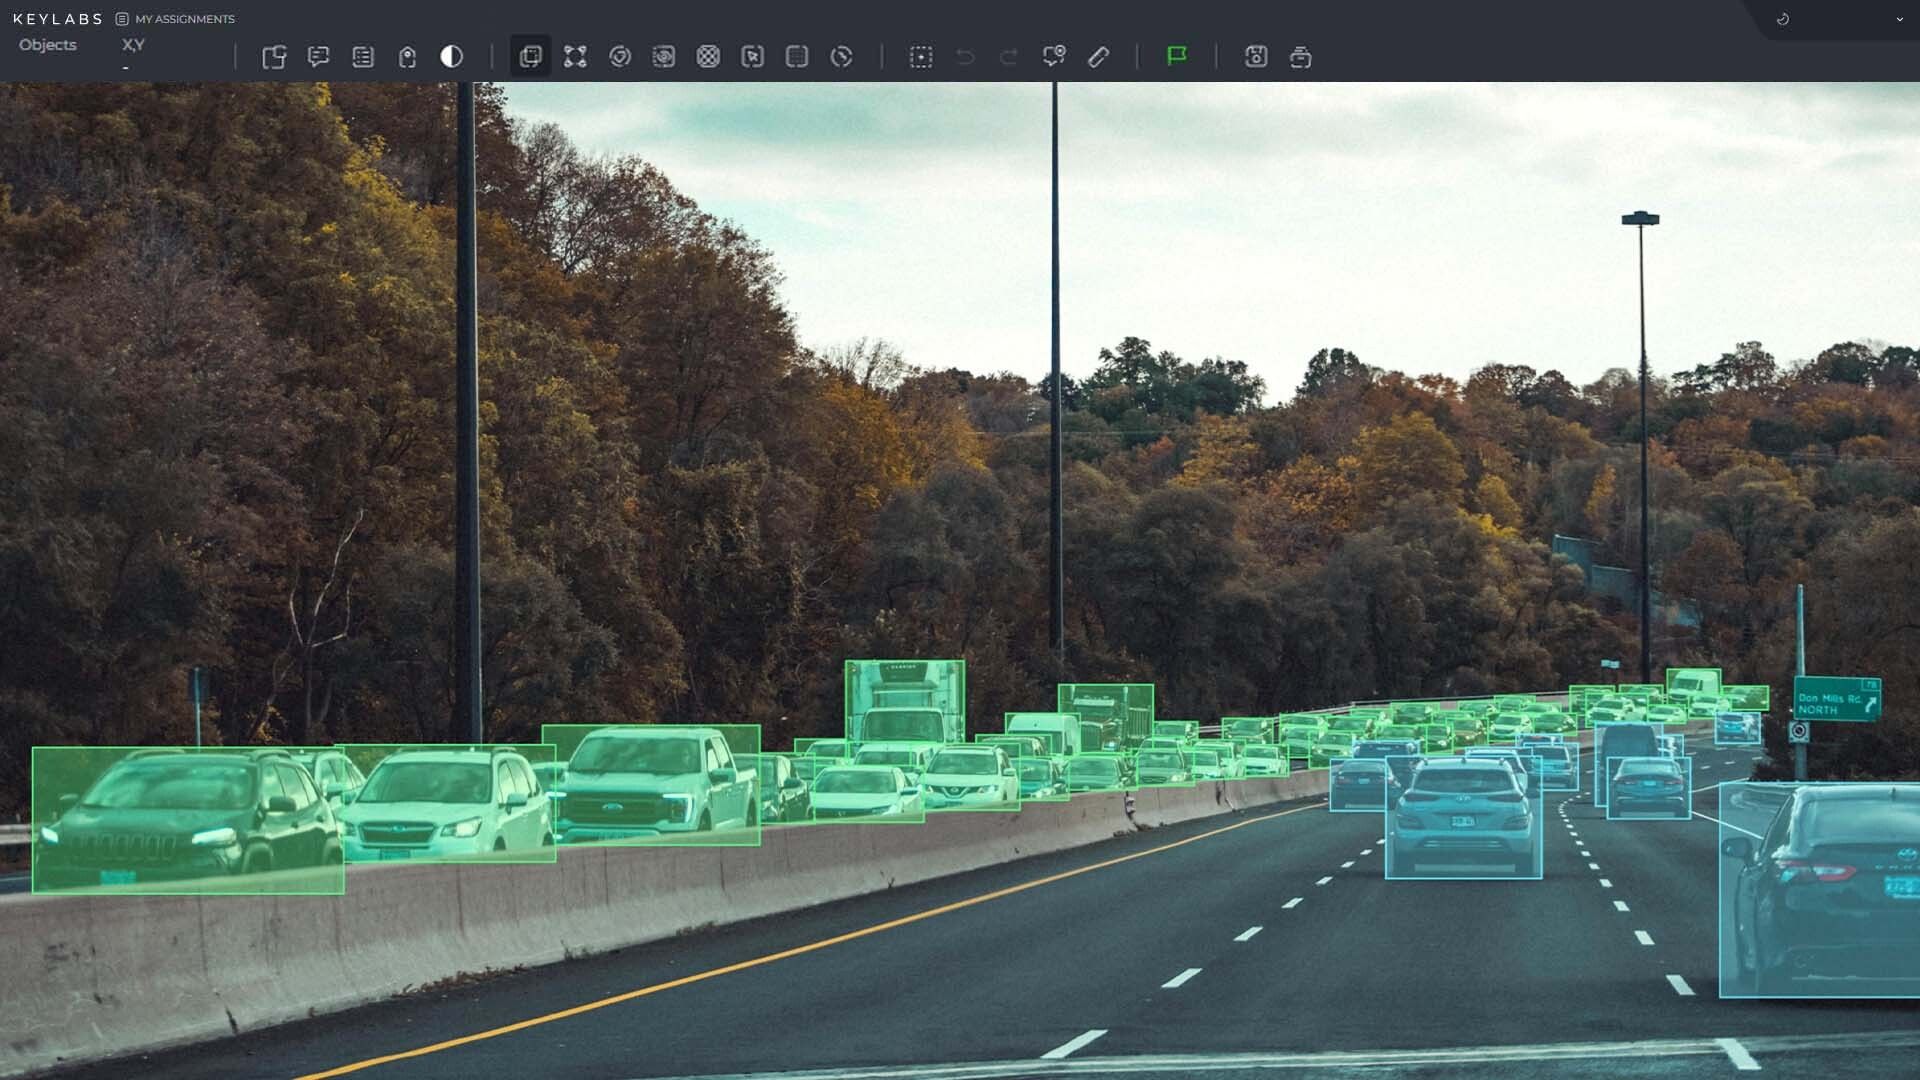Click the tag labeling icon

pos(406,58)
